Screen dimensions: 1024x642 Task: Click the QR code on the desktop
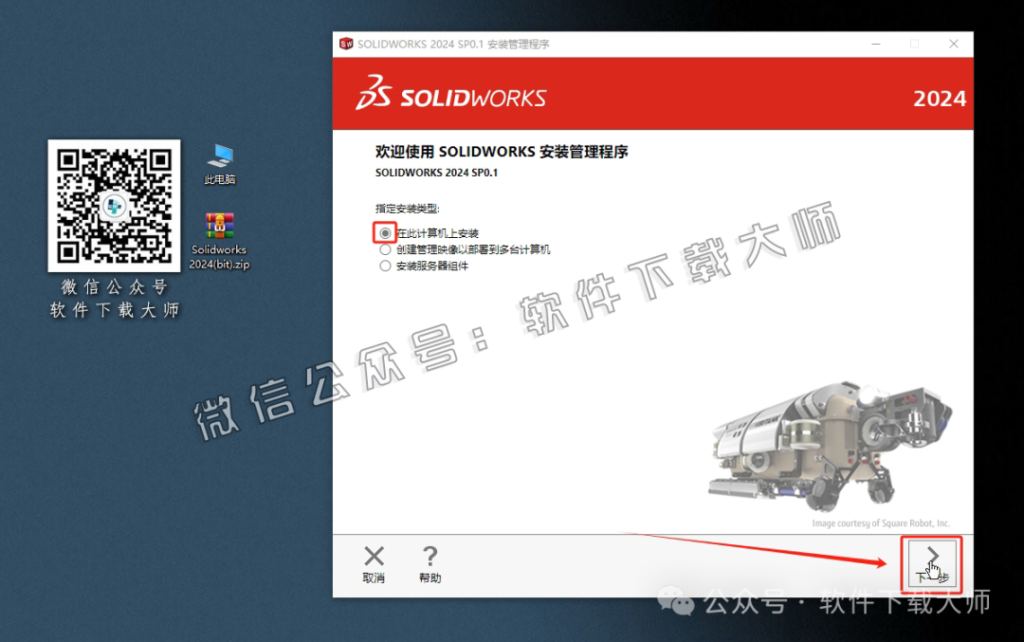pos(113,204)
